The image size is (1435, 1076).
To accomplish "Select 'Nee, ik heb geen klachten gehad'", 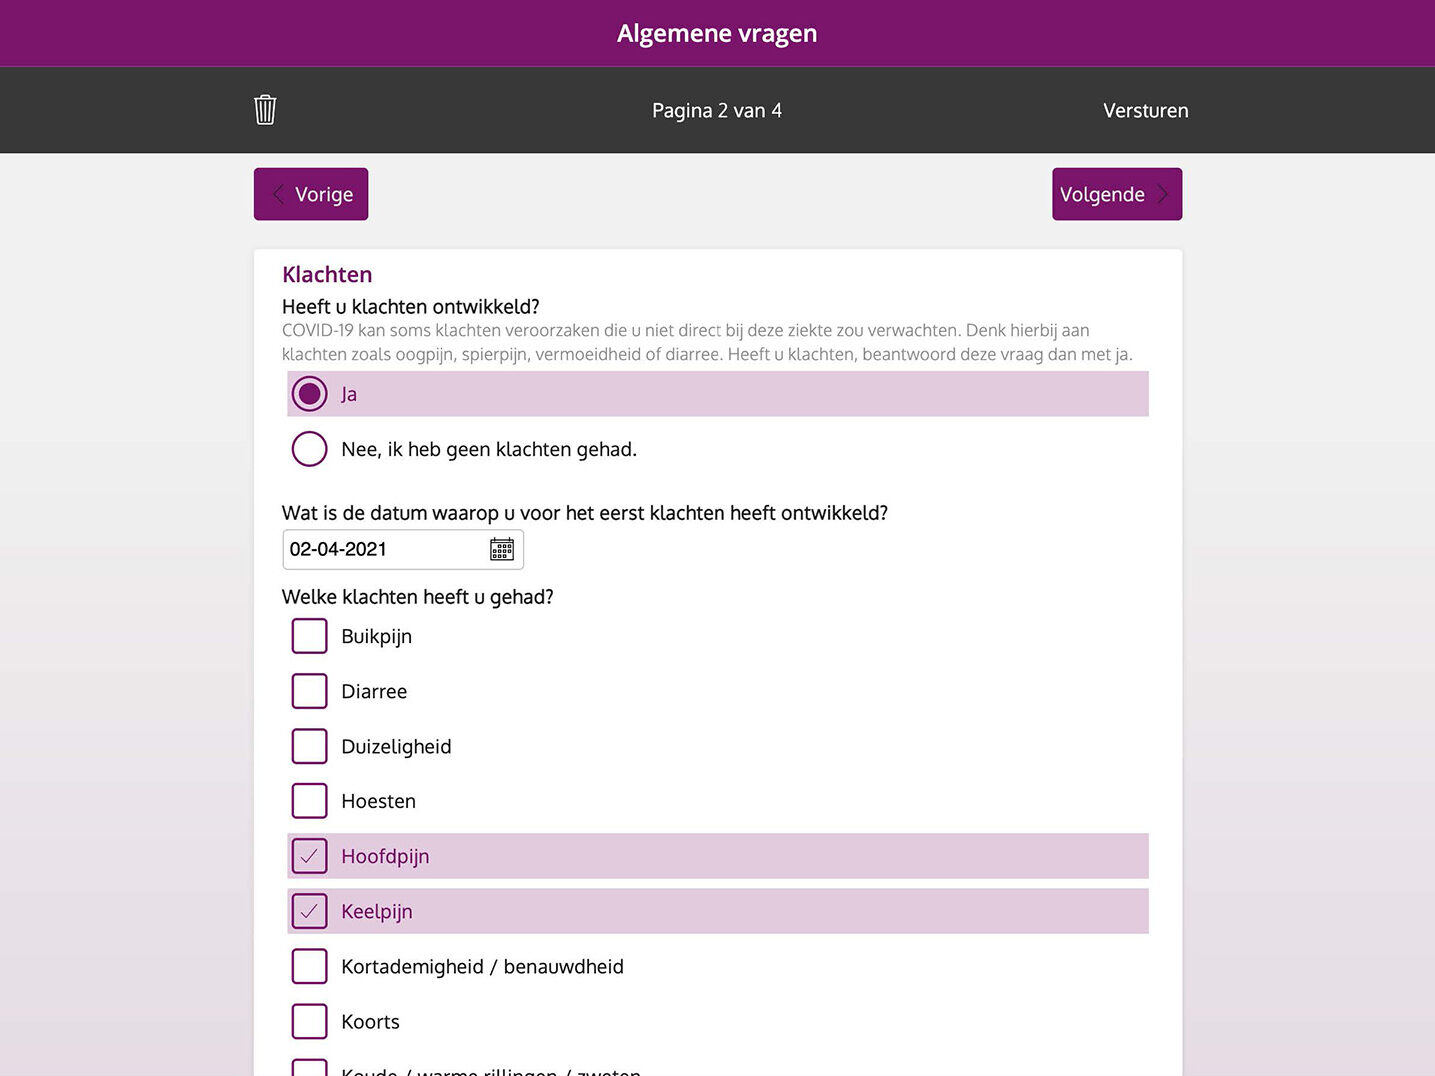I will [310, 449].
